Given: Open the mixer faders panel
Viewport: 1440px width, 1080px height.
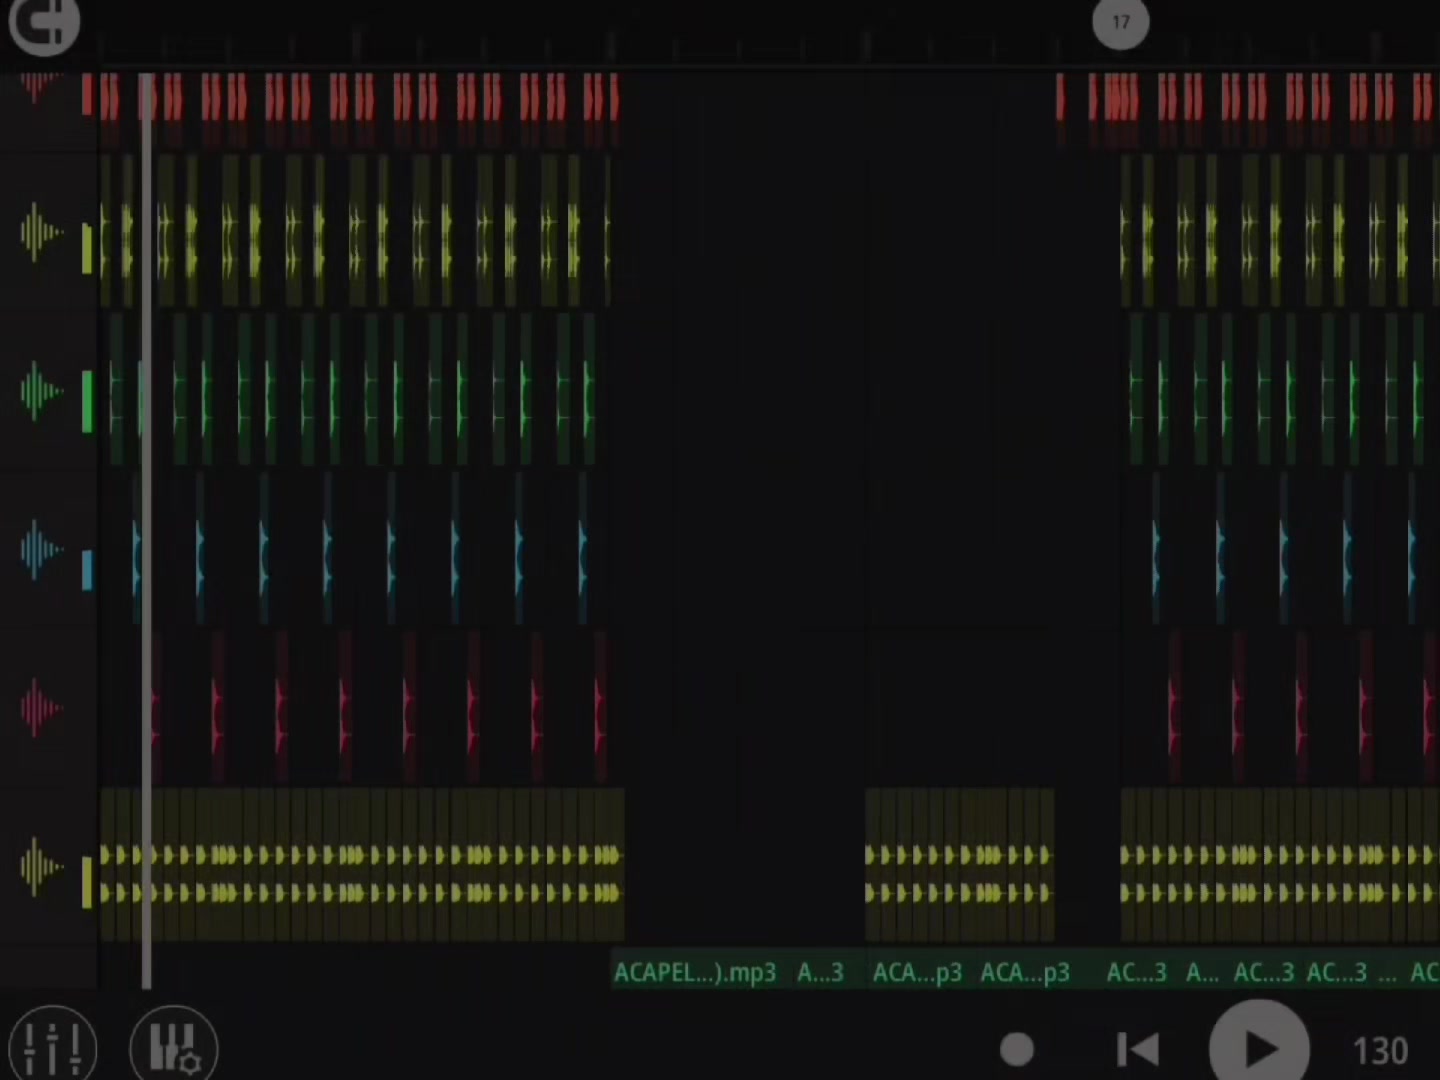Looking at the screenshot, I should (x=52, y=1046).
